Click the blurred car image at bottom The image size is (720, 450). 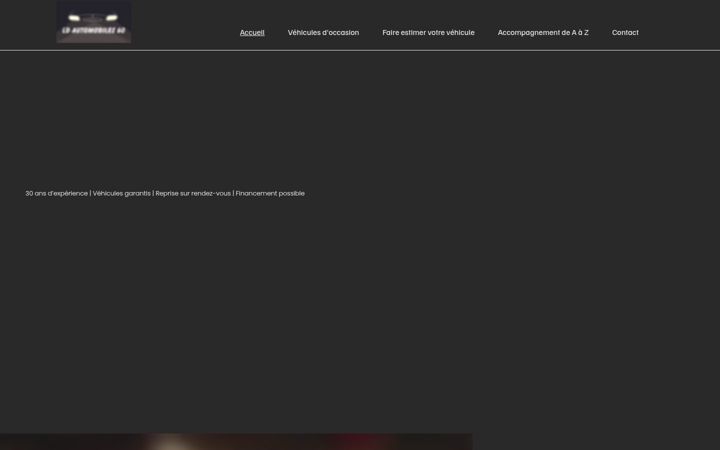(x=236, y=442)
